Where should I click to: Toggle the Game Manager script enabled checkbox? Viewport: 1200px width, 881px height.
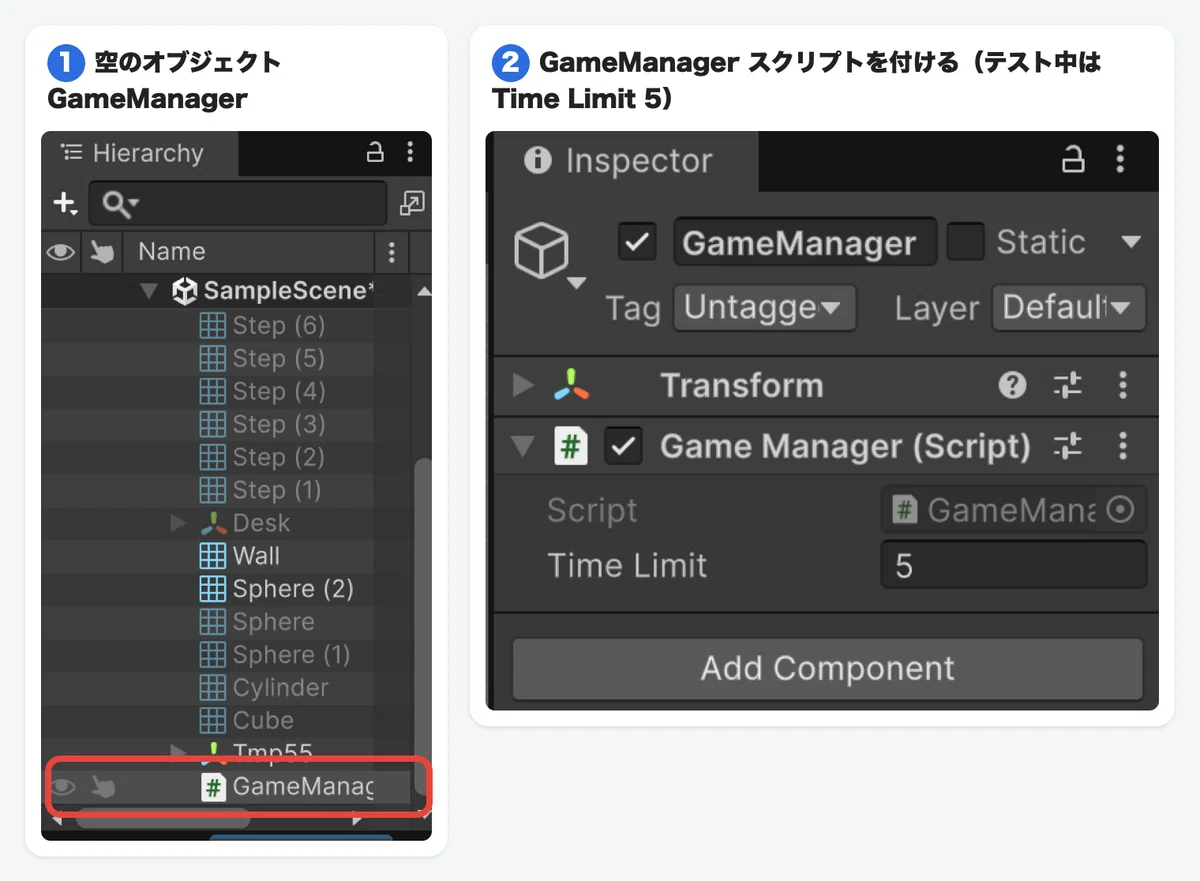[624, 447]
